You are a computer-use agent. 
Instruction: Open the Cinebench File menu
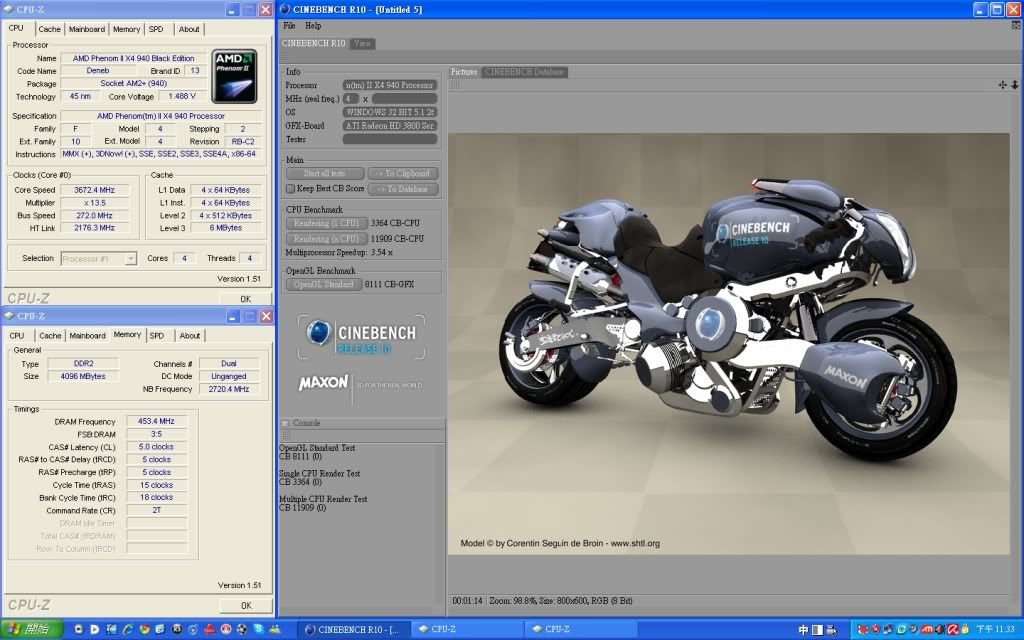pyautogui.click(x=289, y=25)
